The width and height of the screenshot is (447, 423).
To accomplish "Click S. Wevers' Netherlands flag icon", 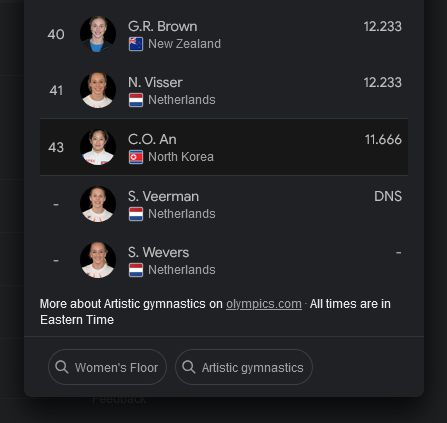I will click(x=136, y=270).
